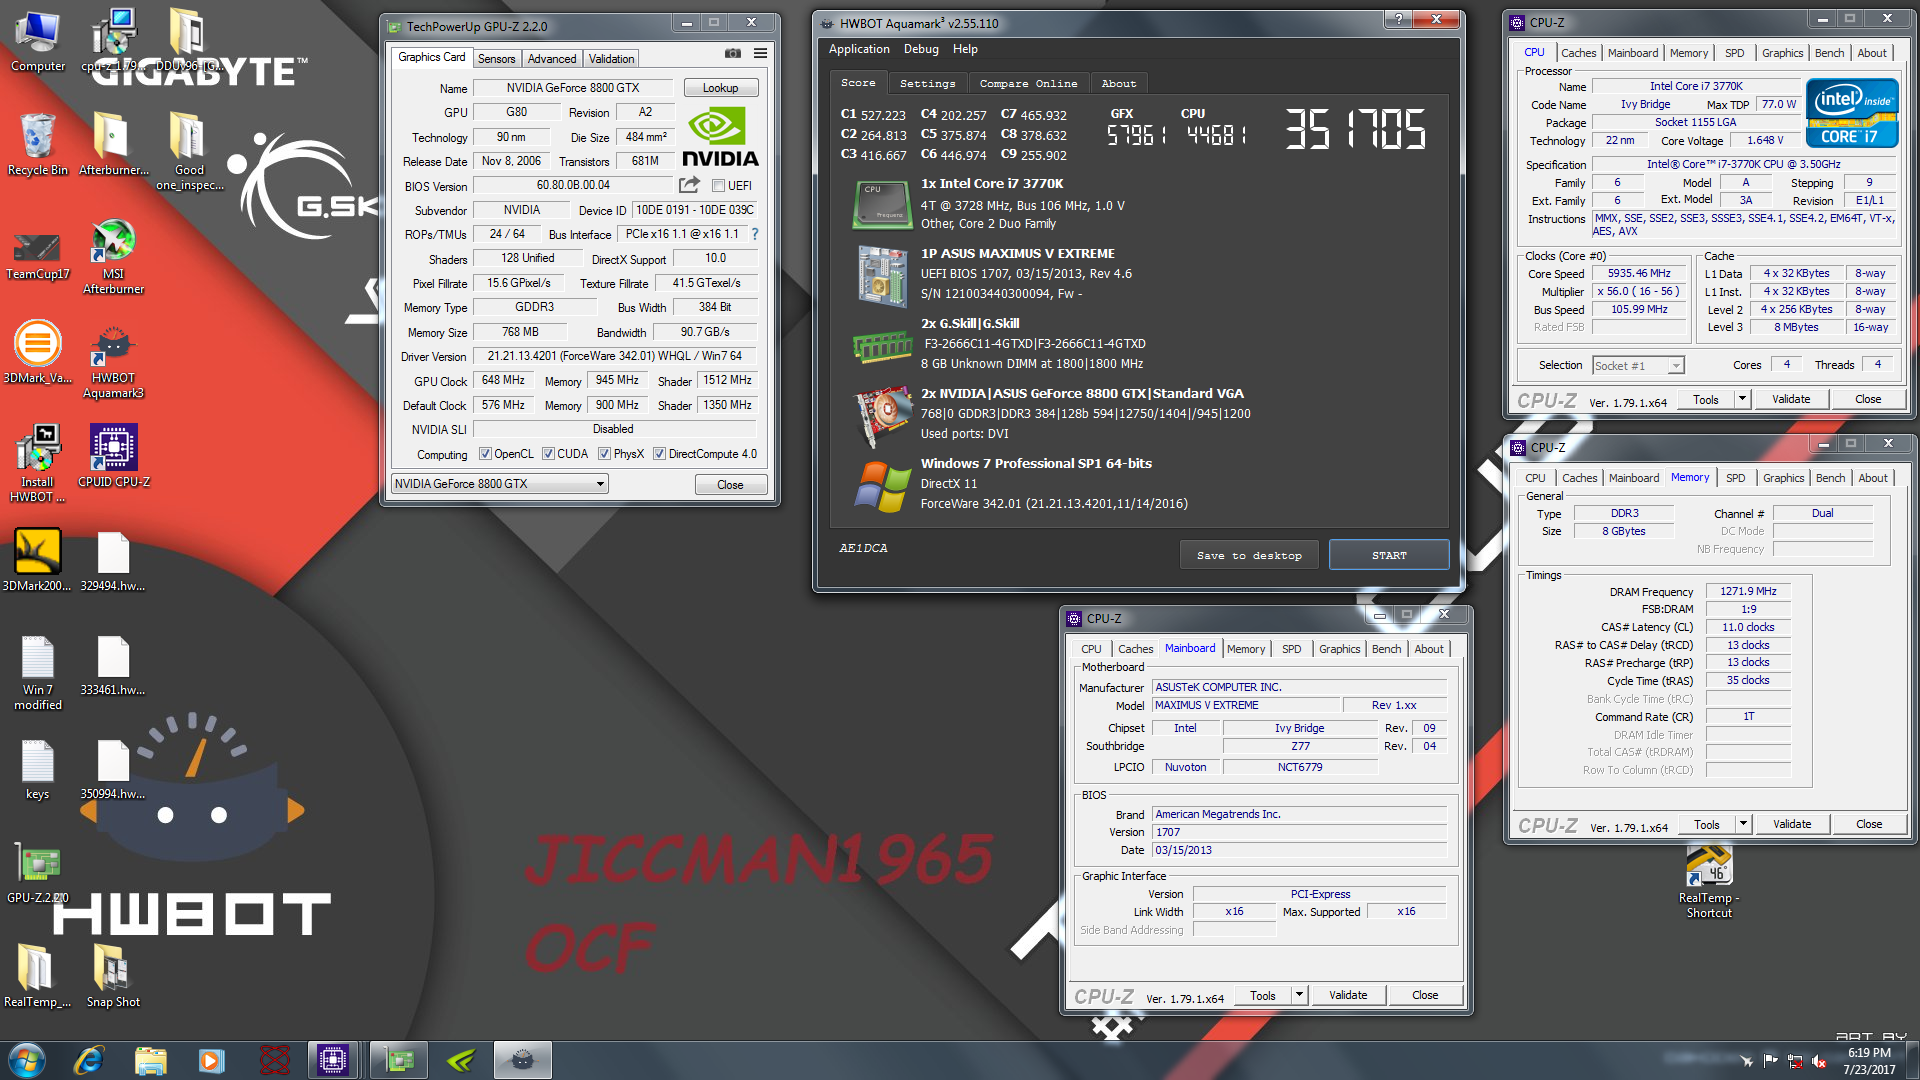
Task: Click the HWBOT Aquamark taskbar button
Action: [x=522, y=1060]
